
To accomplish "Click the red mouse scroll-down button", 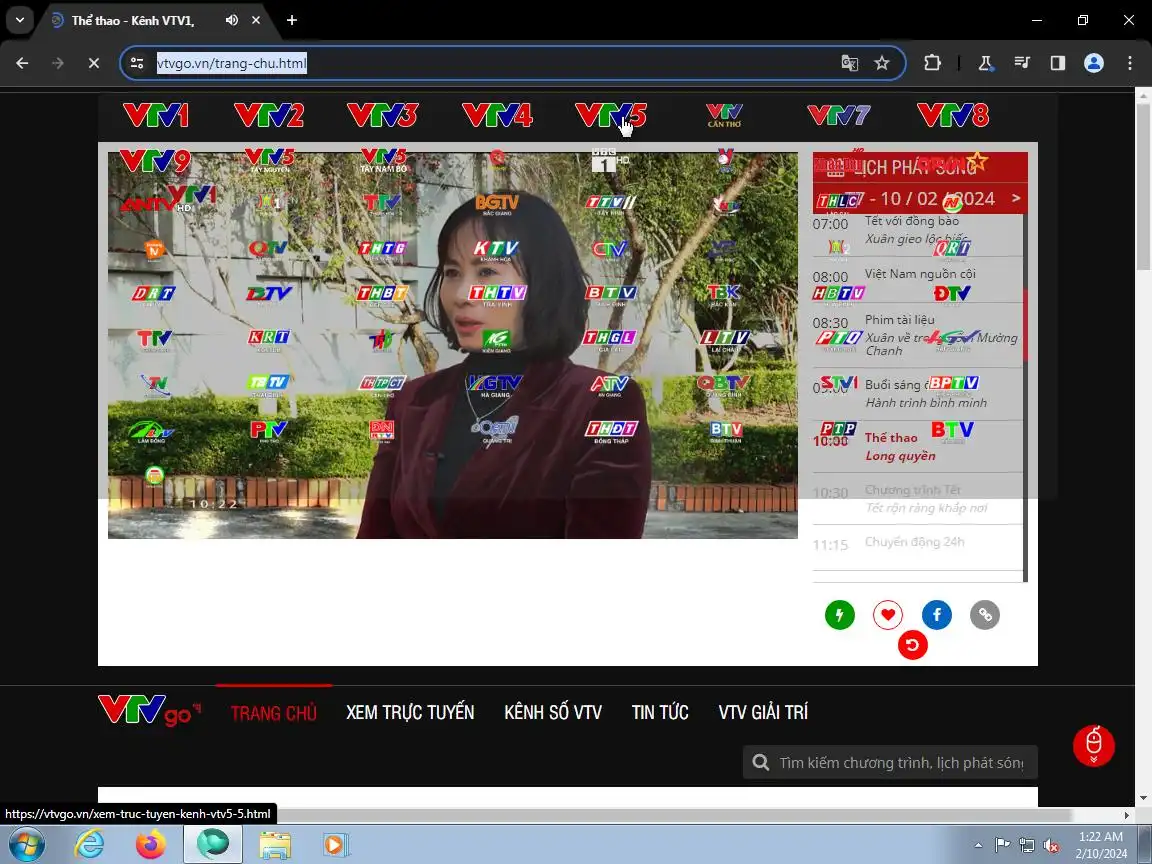I will coord(1093,746).
